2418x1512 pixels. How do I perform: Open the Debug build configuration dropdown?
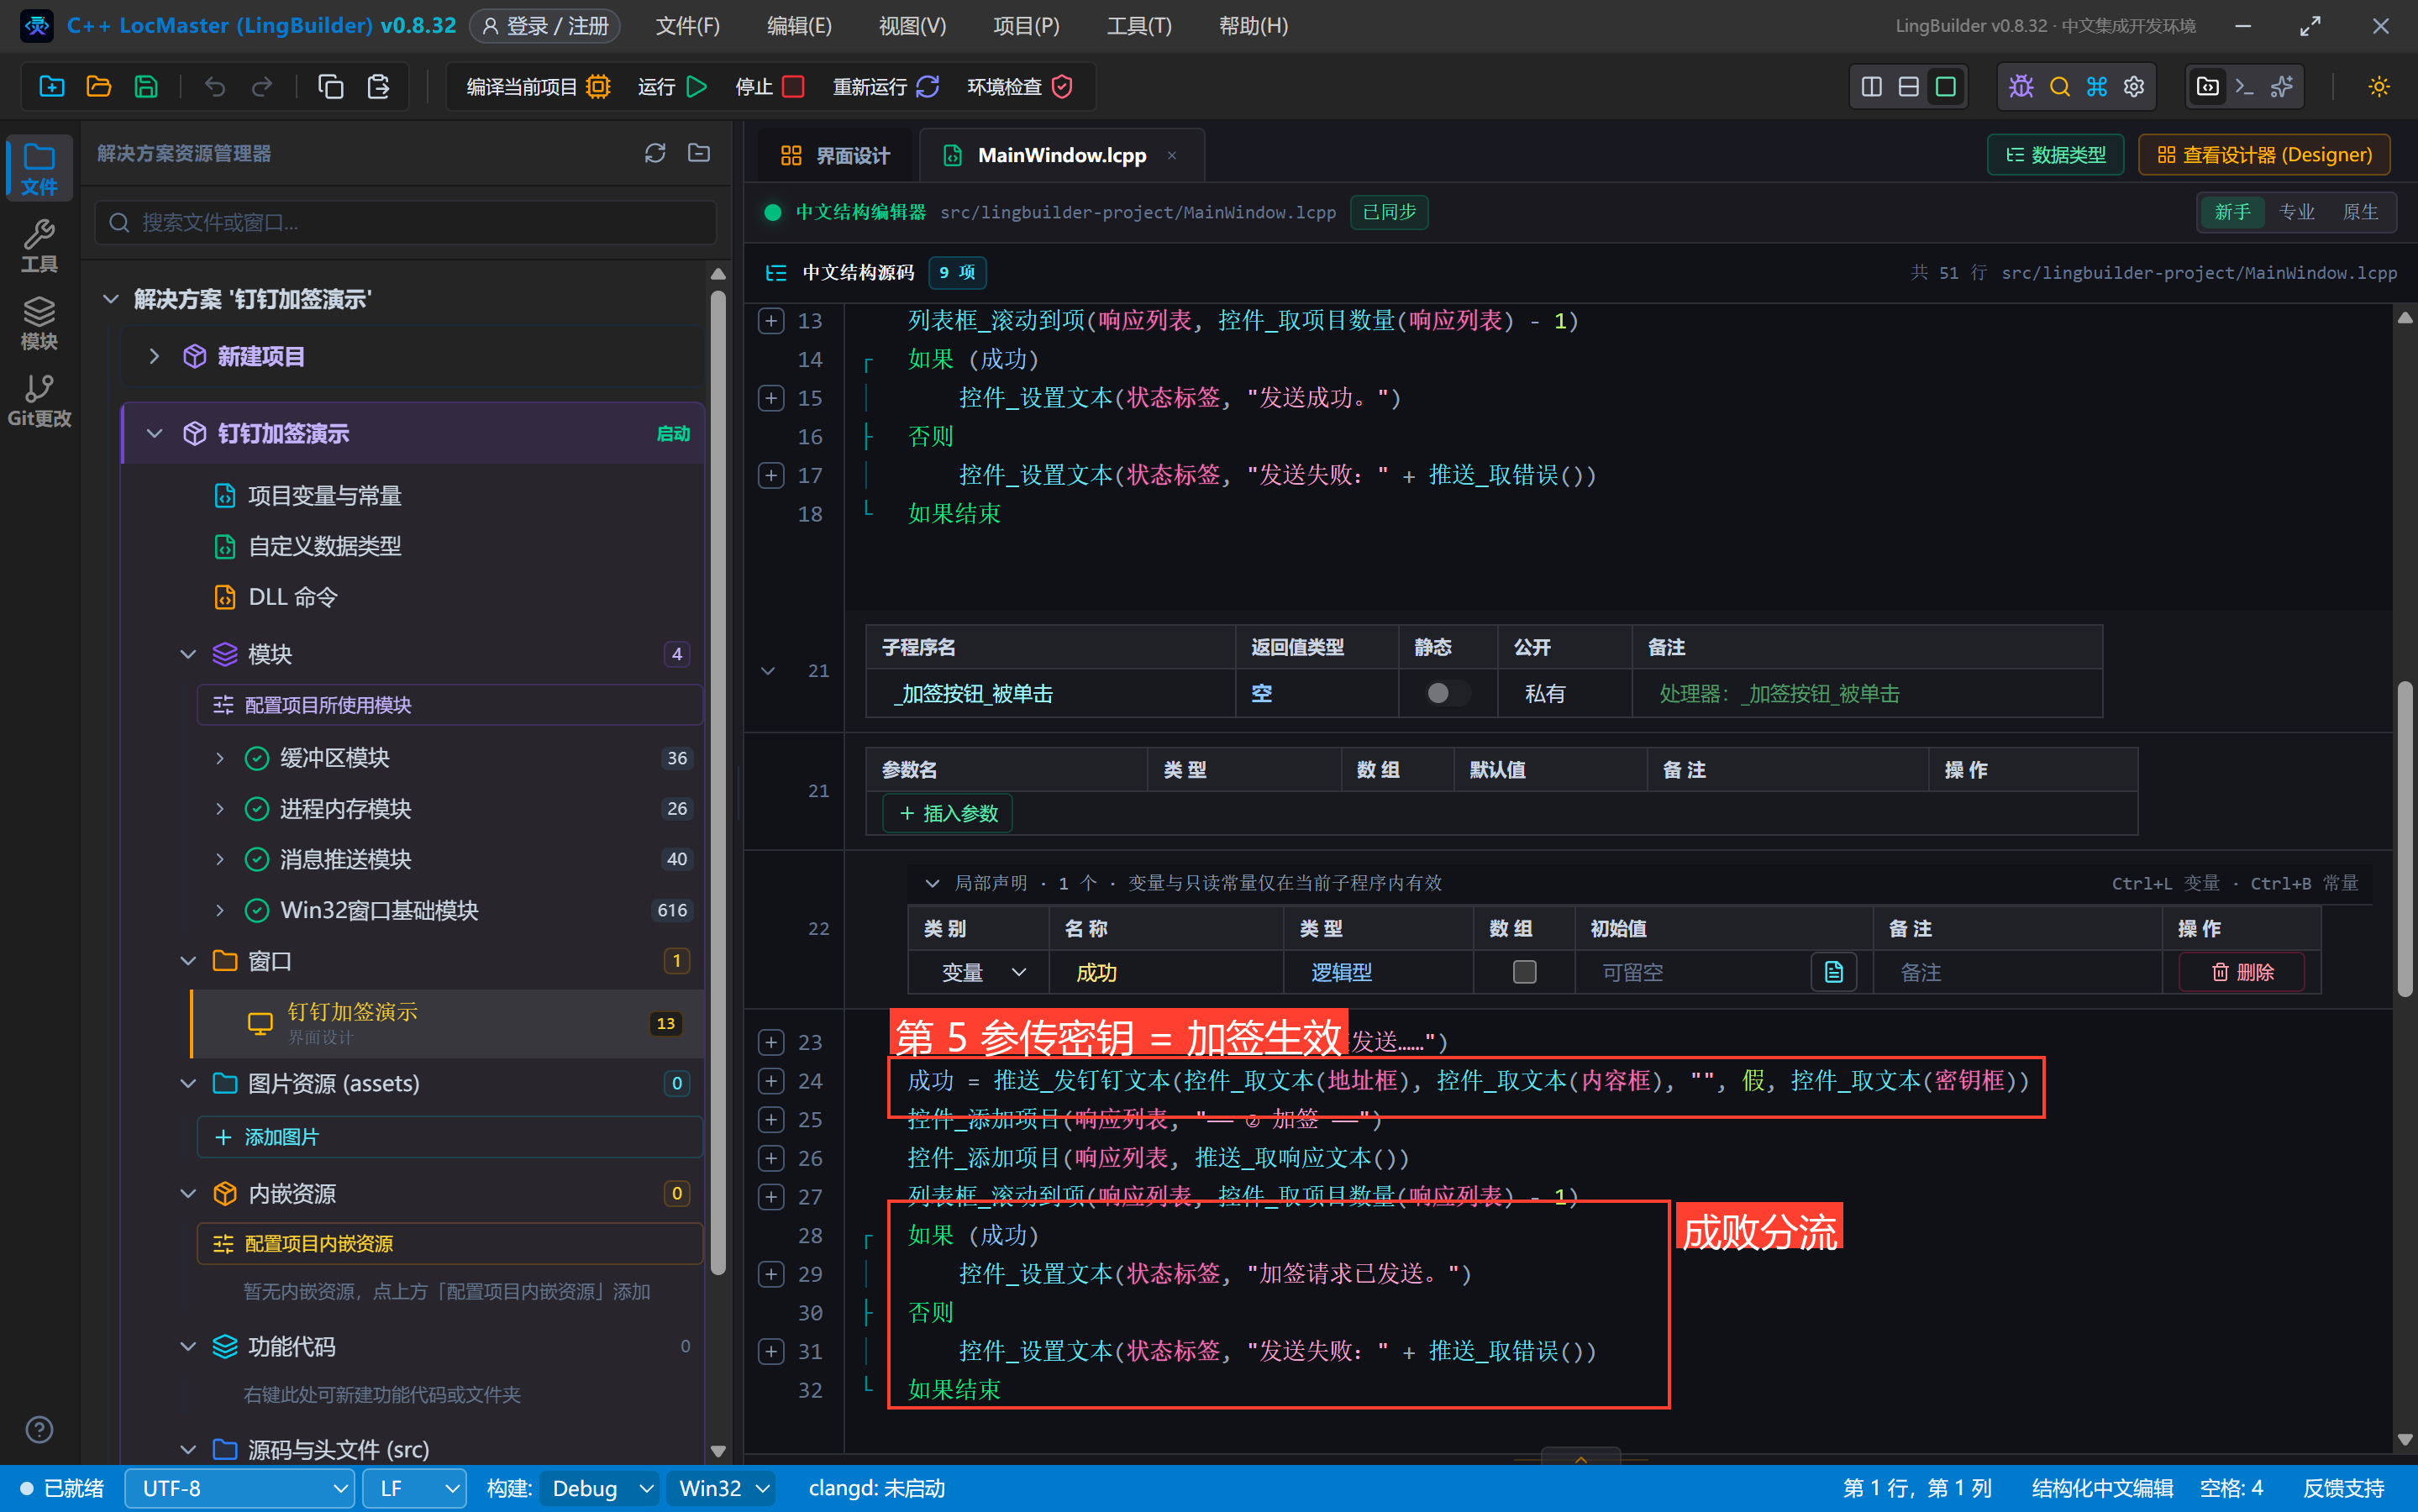pyautogui.click(x=600, y=1488)
